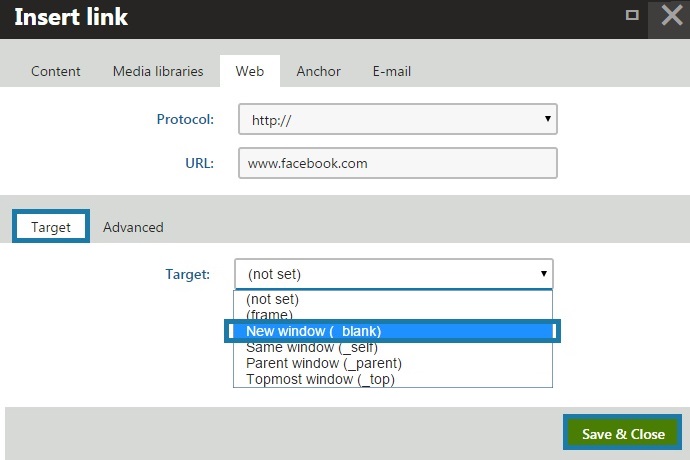
Task: Select New window (_blank) option
Action: click(313, 331)
